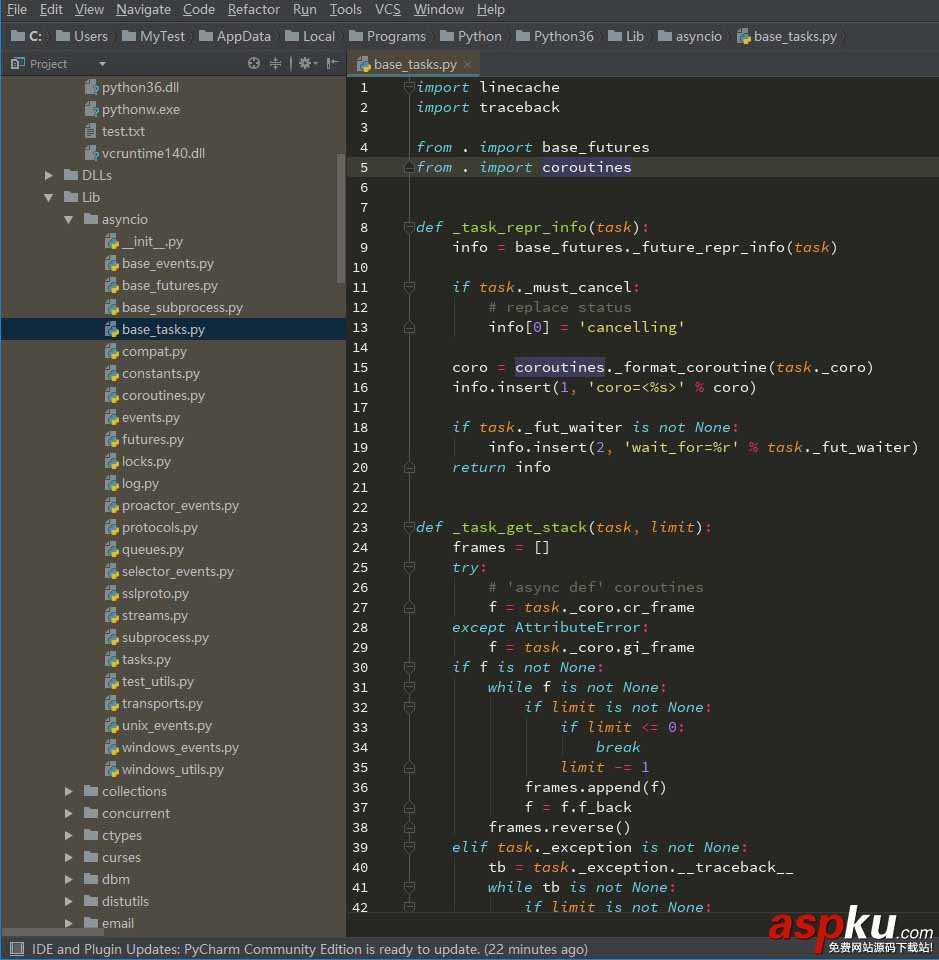Click the collapse all icon in Project panel
The height and width of the screenshot is (960, 939).
275,63
